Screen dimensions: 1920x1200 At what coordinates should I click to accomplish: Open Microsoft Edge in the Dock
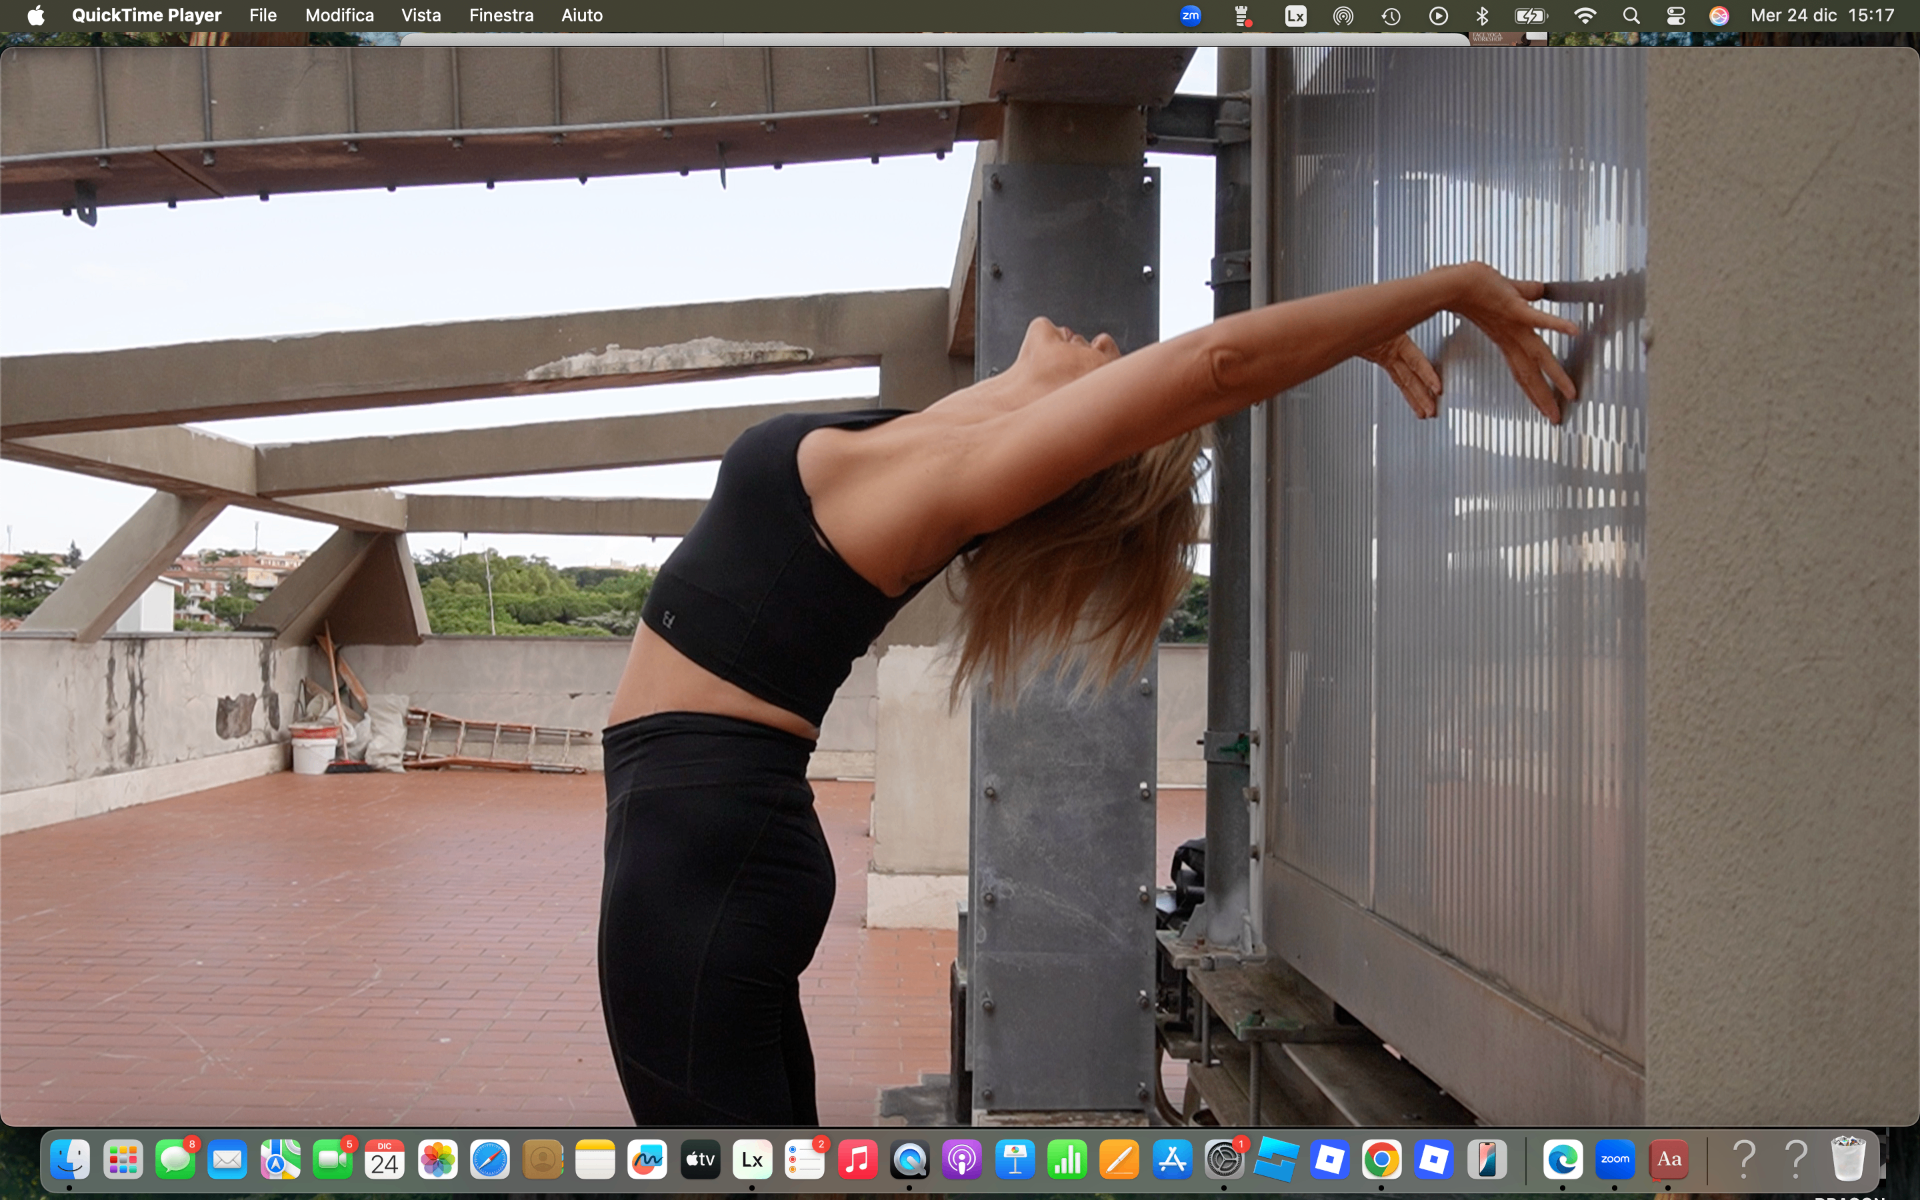pos(1563,1159)
